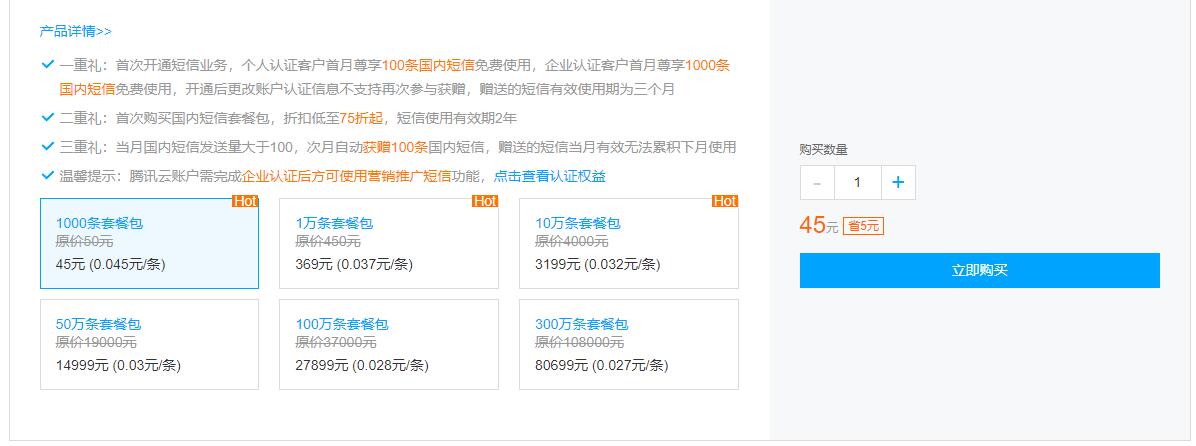Click the Hot badge on 10万条套餐包
The height and width of the screenshot is (446, 1196).
pyautogui.click(x=725, y=201)
